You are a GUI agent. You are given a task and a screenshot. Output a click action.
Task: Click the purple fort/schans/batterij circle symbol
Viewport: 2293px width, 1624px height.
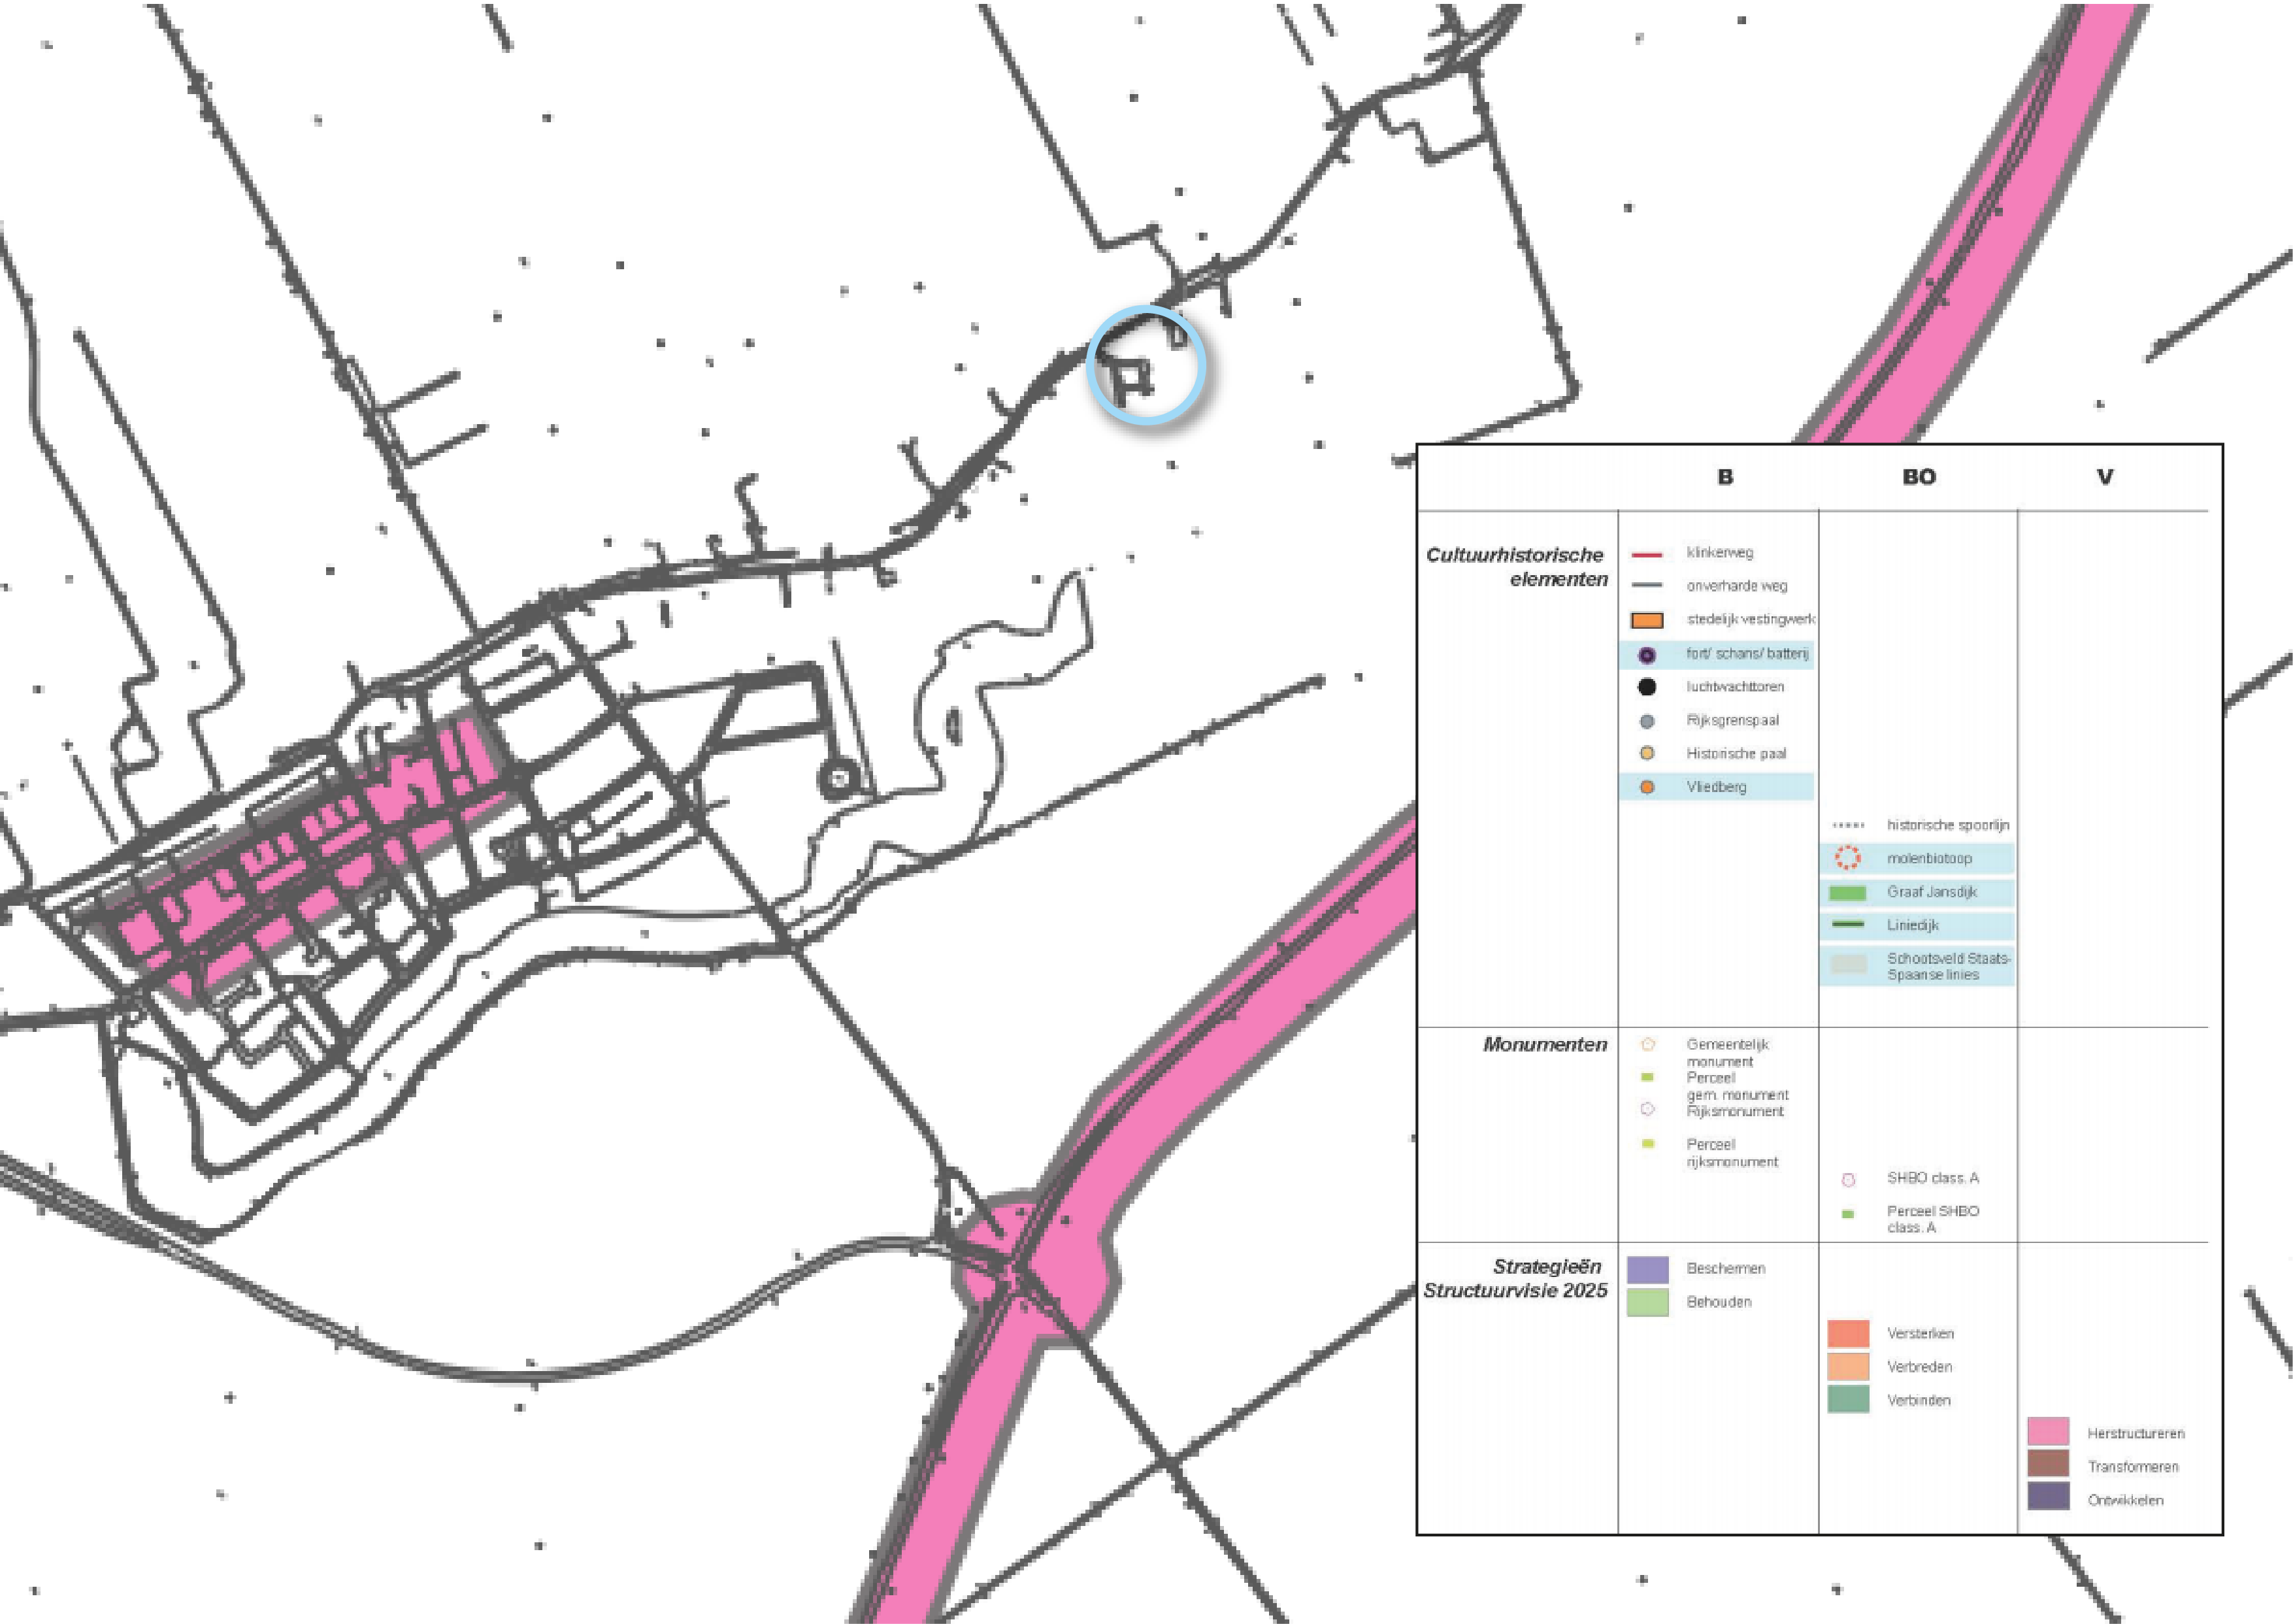click(1646, 655)
